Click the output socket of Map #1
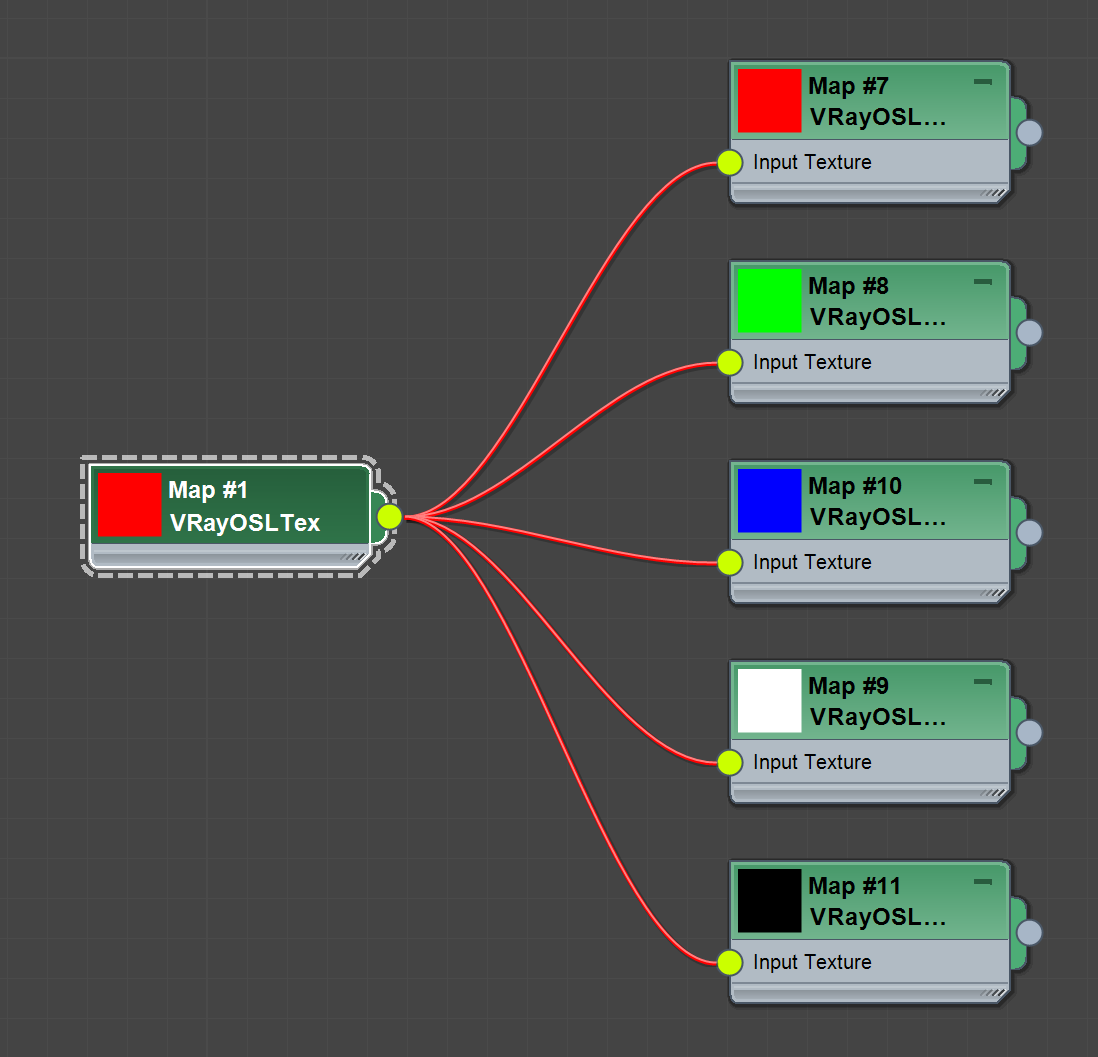1098x1057 pixels. coord(389,516)
